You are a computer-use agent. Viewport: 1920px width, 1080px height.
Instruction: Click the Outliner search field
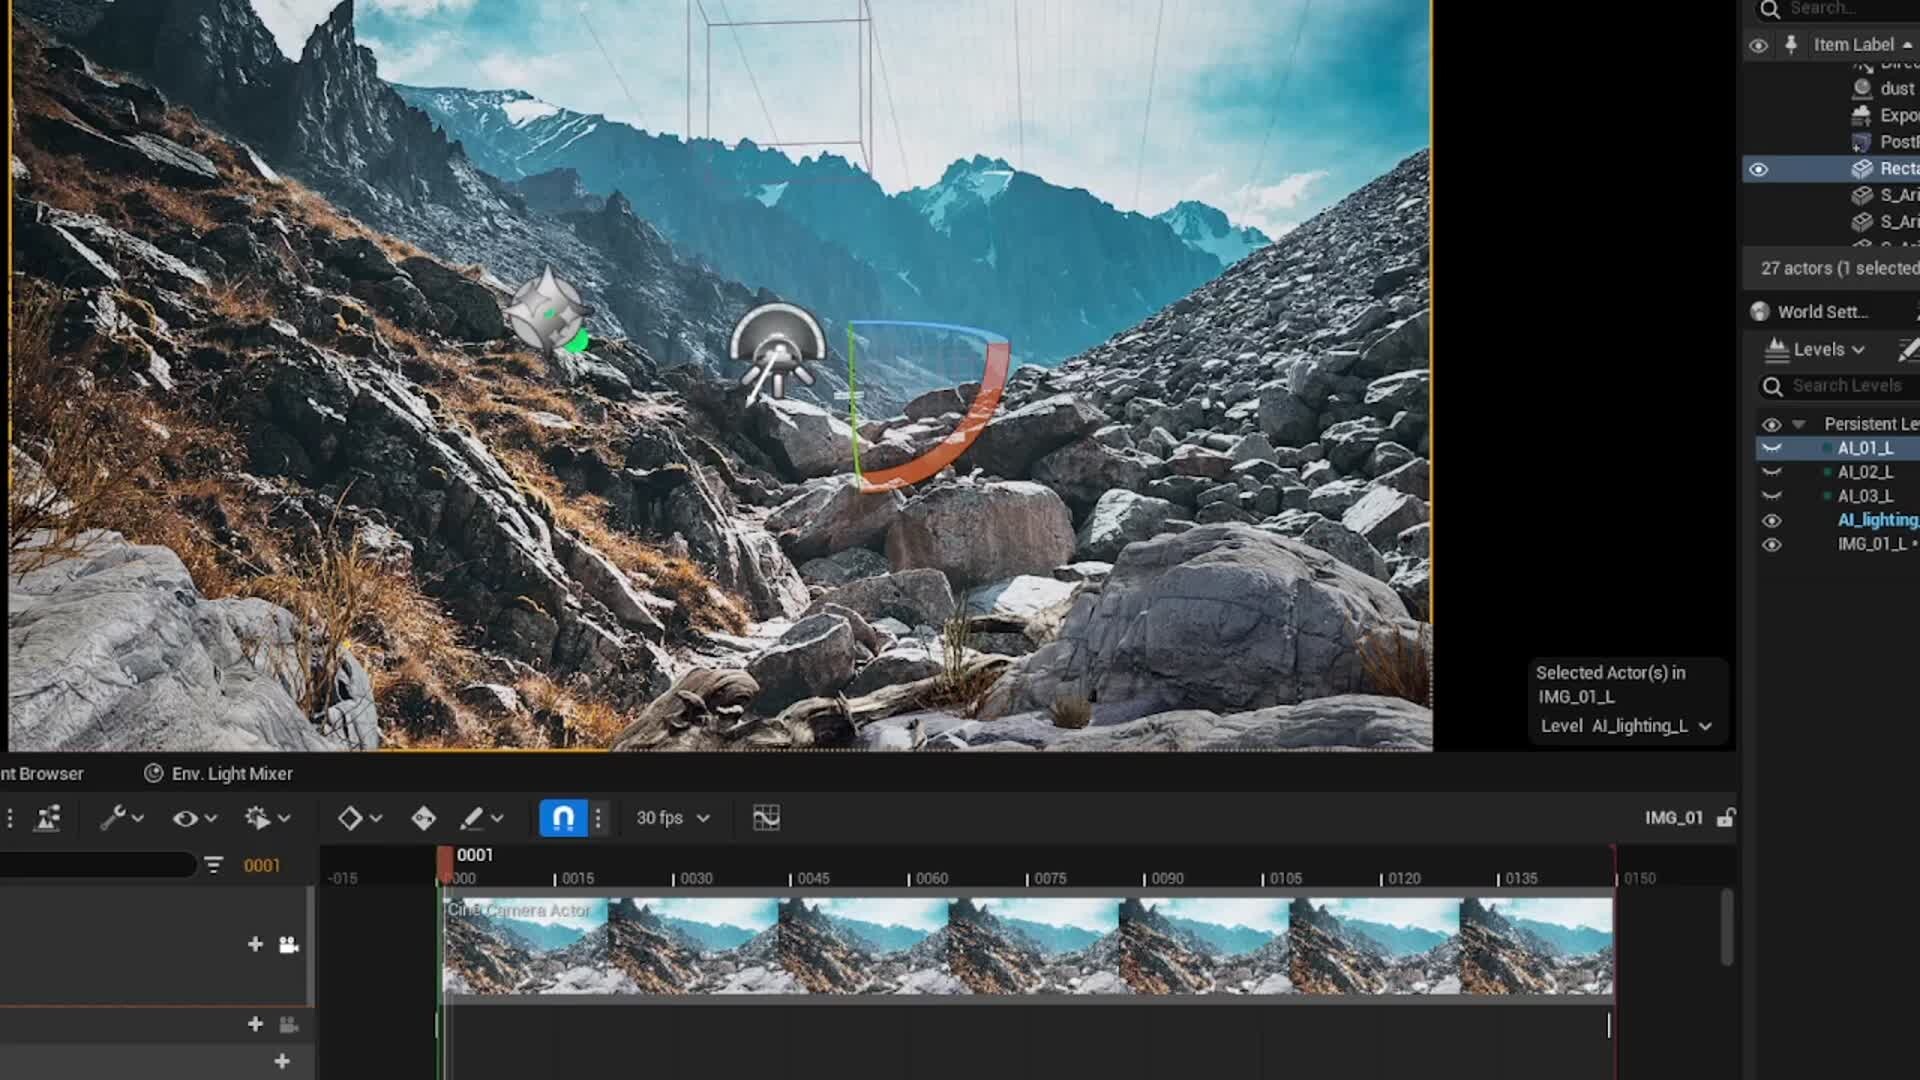click(1850, 9)
